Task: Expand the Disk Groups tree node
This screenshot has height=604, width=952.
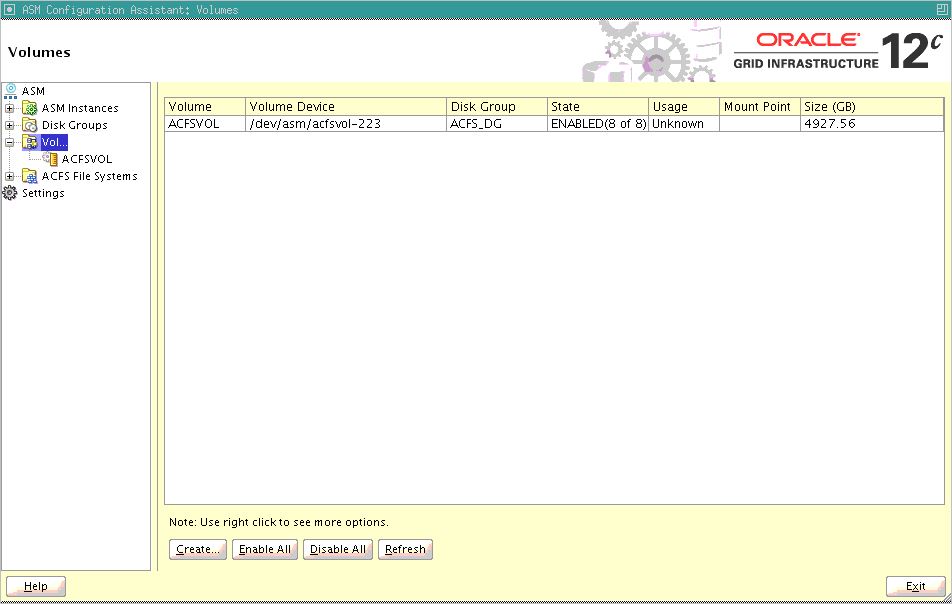Action: click(x=9, y=126)
